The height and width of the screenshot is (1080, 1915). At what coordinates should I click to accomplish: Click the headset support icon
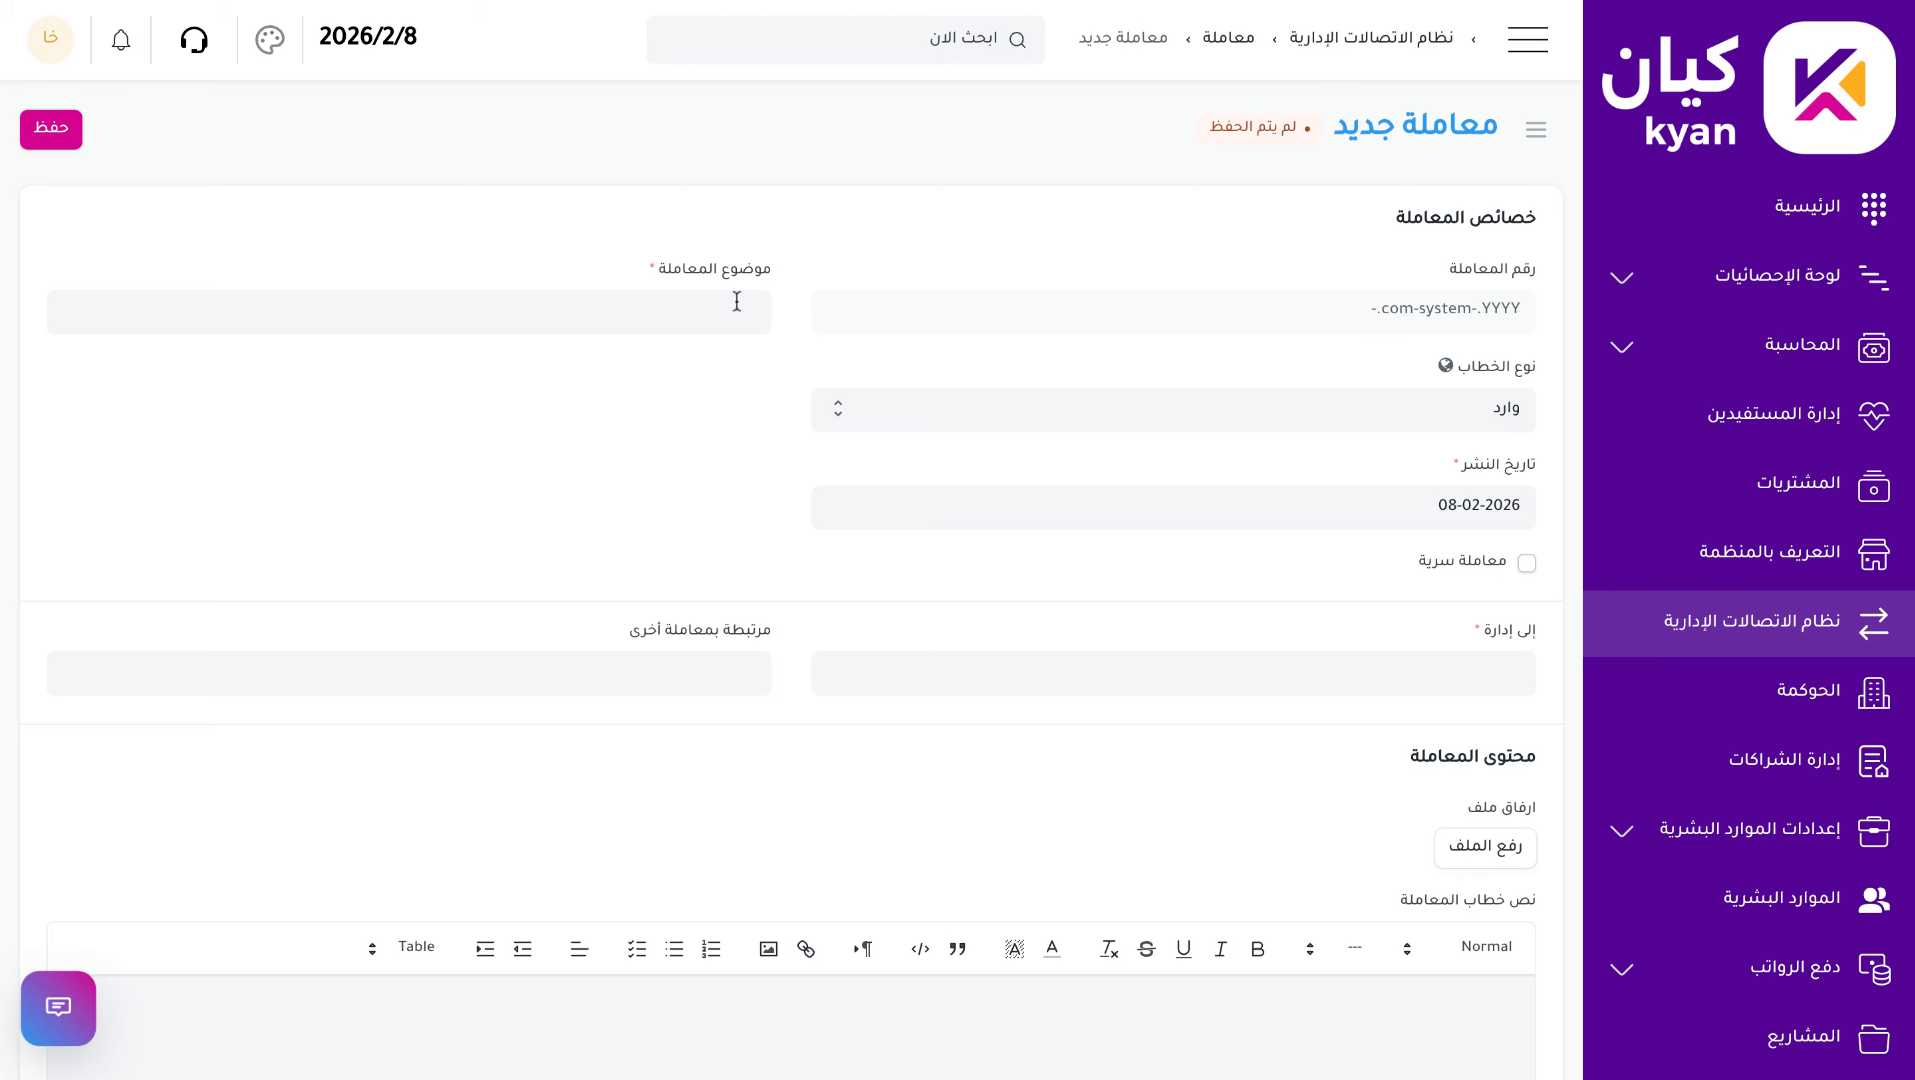pyautogui.click(x=194, y=40)
